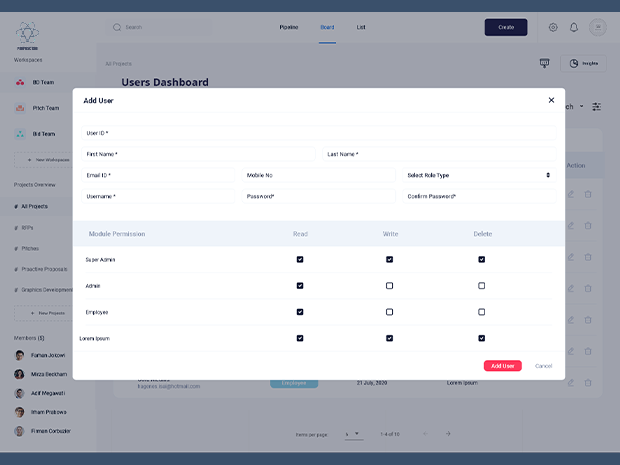Uncheck Super Admin Delete permission
The height and width of the screenshot is (465, 620).
click(482, 259)
